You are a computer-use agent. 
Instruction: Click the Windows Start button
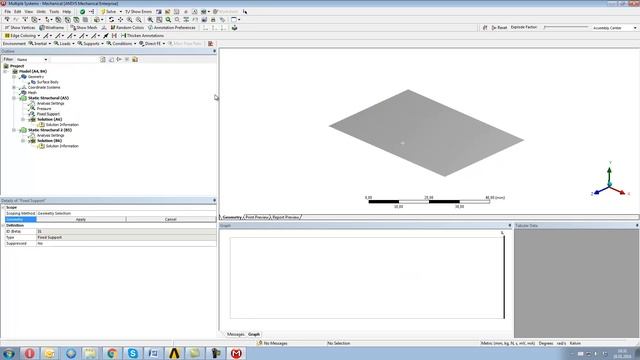click(x=9, y=353)
